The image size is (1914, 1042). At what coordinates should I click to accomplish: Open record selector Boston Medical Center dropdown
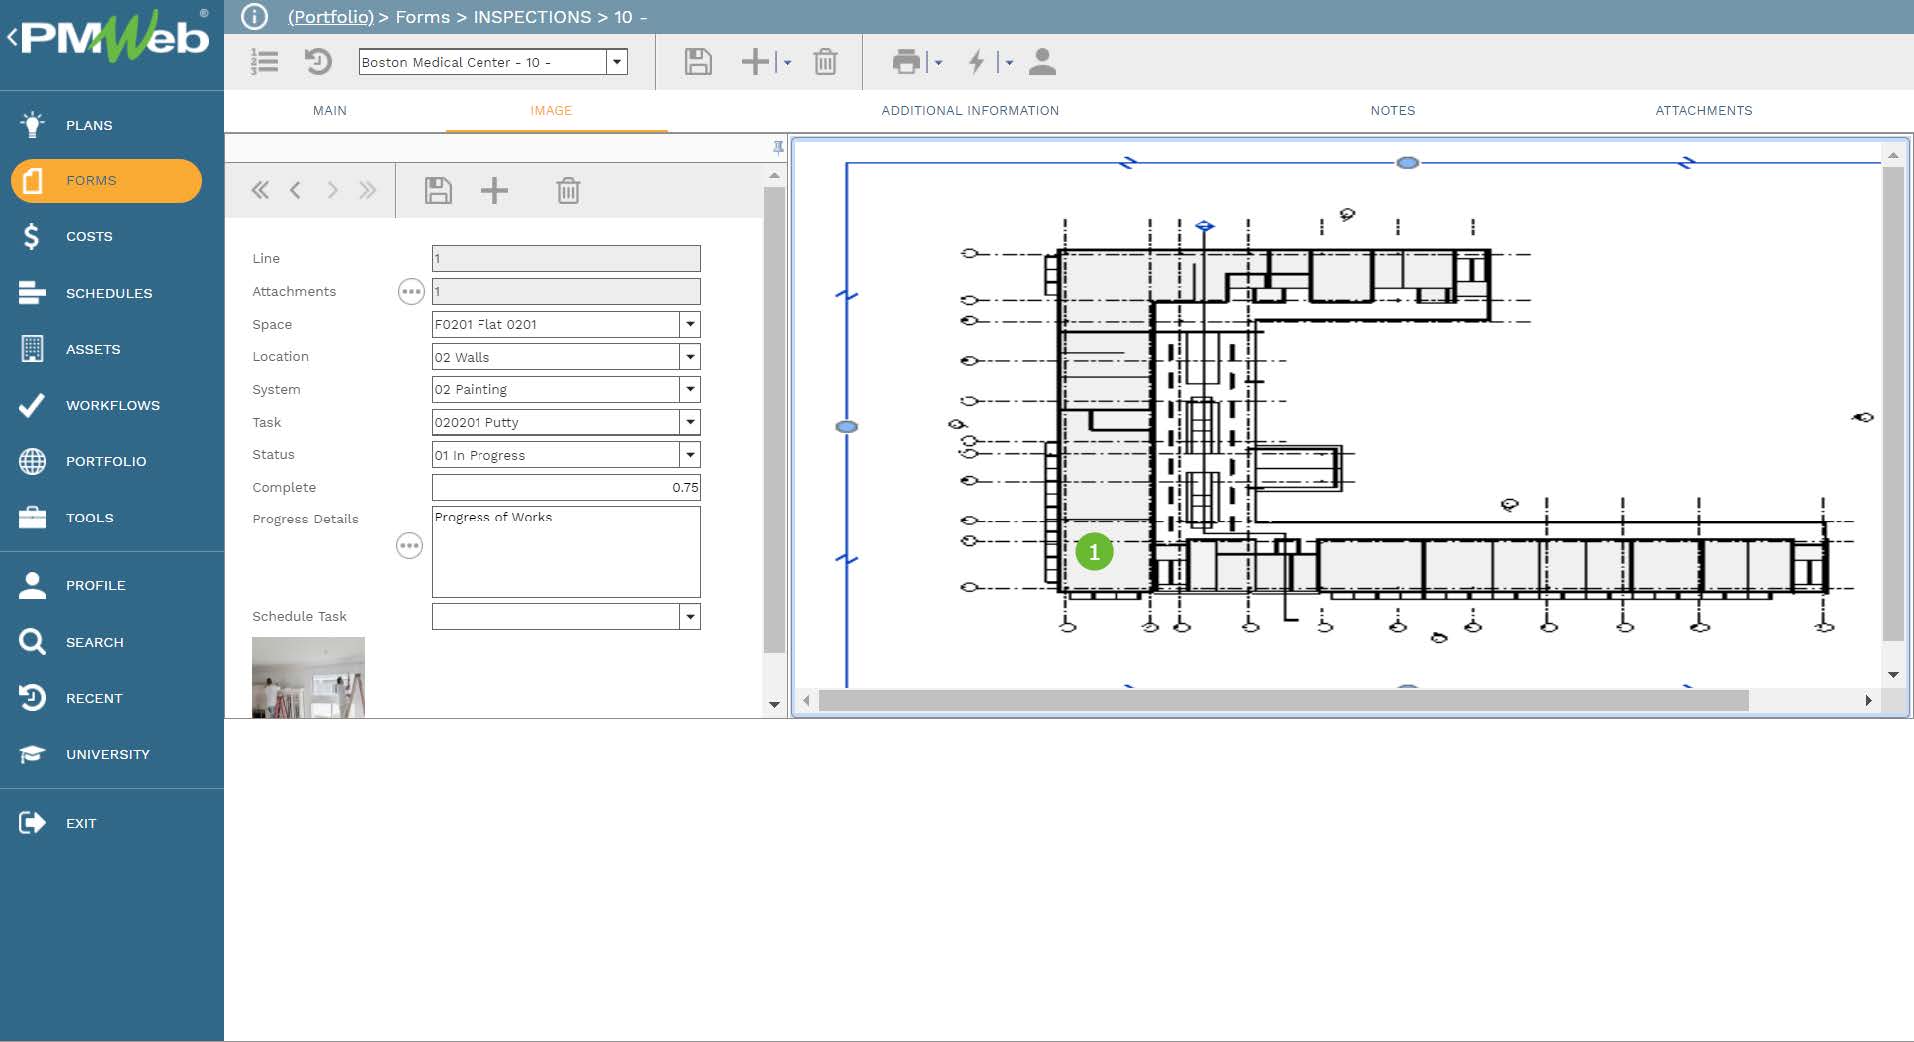[617, 62]
